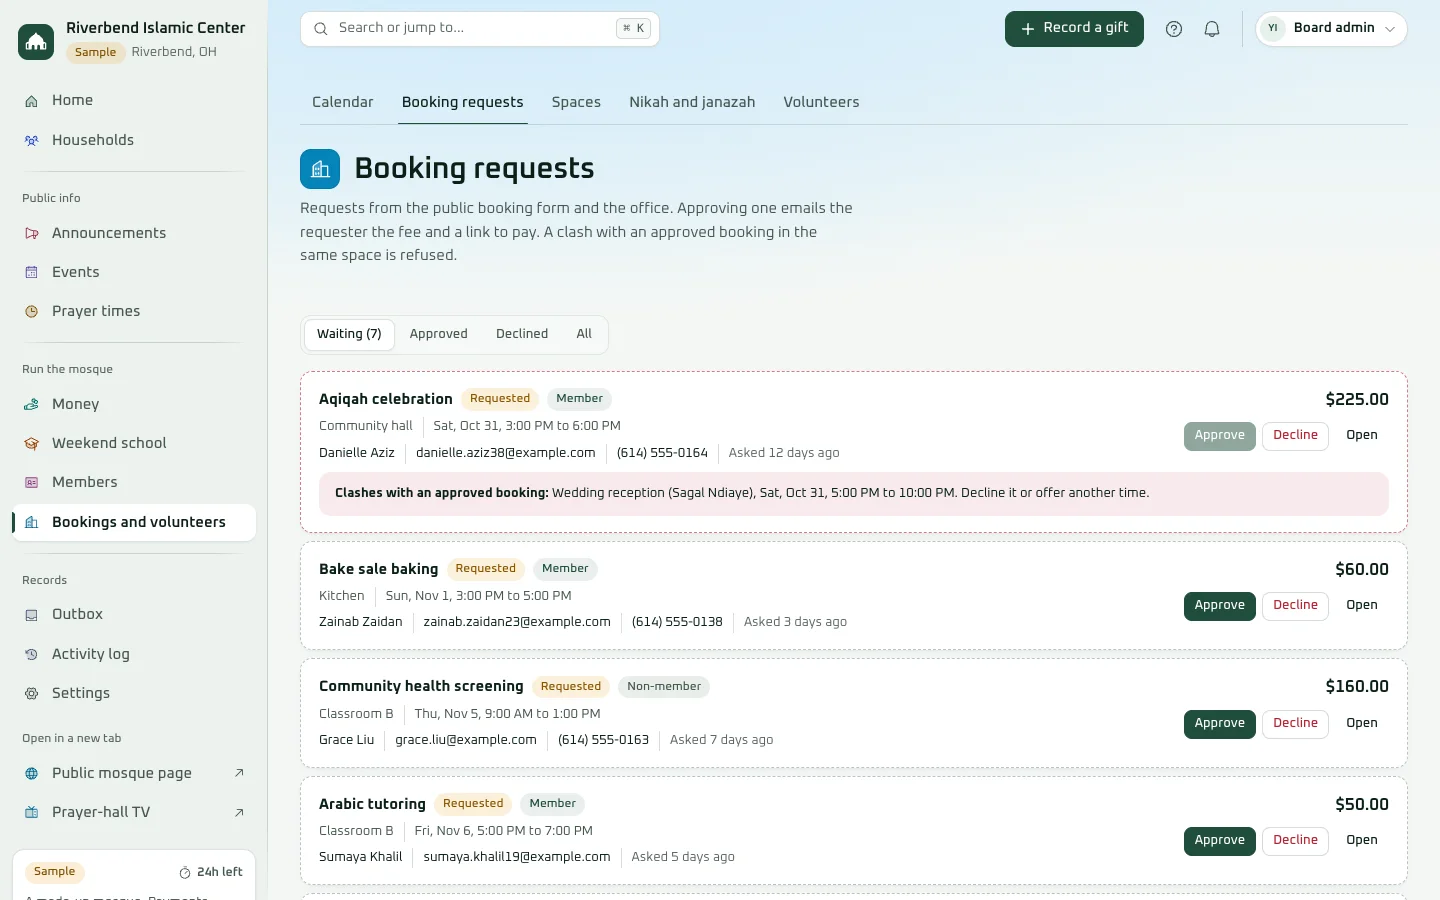Click the Public mosque page external arrow
Image resolution: width=1440 pixels, height=900 pixels.
pos(239,774)
